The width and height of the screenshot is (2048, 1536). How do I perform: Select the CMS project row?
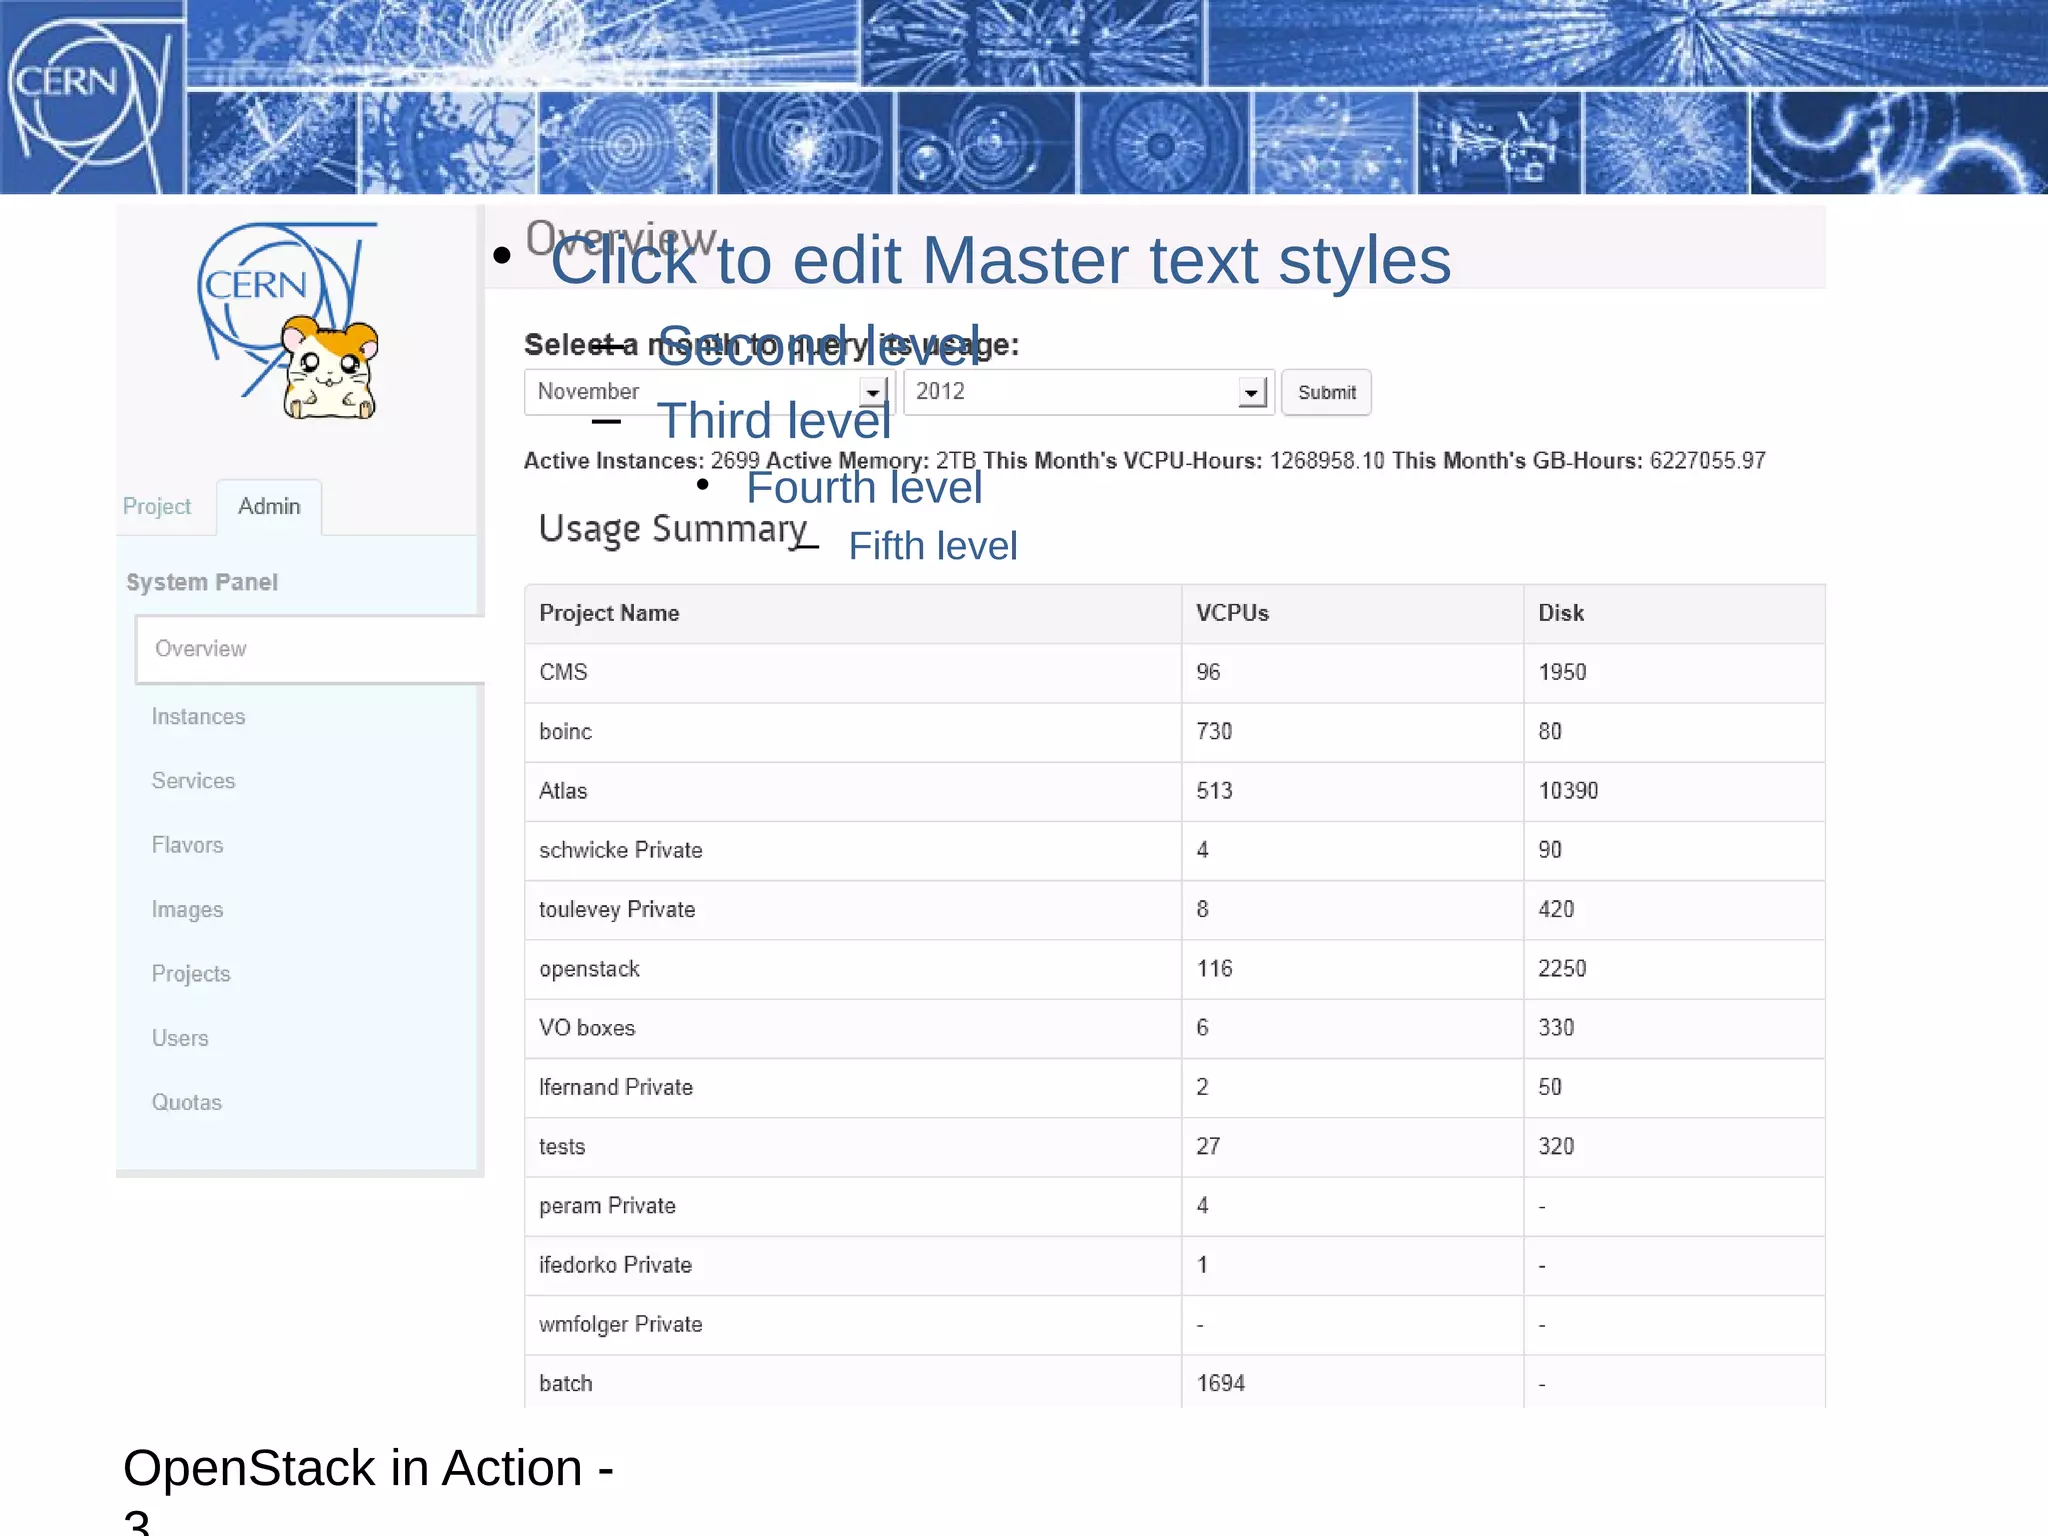click(1175, 672)
